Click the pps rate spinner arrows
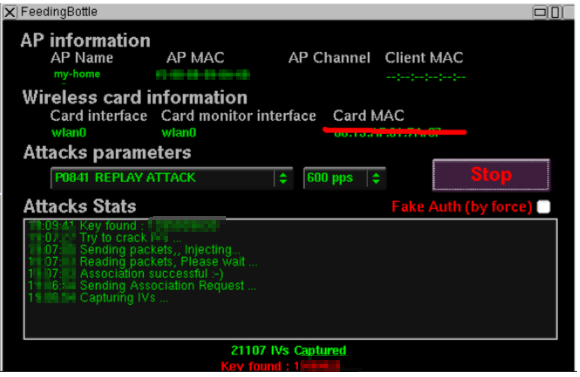This screenshot has height=377, width=580. 376,178
